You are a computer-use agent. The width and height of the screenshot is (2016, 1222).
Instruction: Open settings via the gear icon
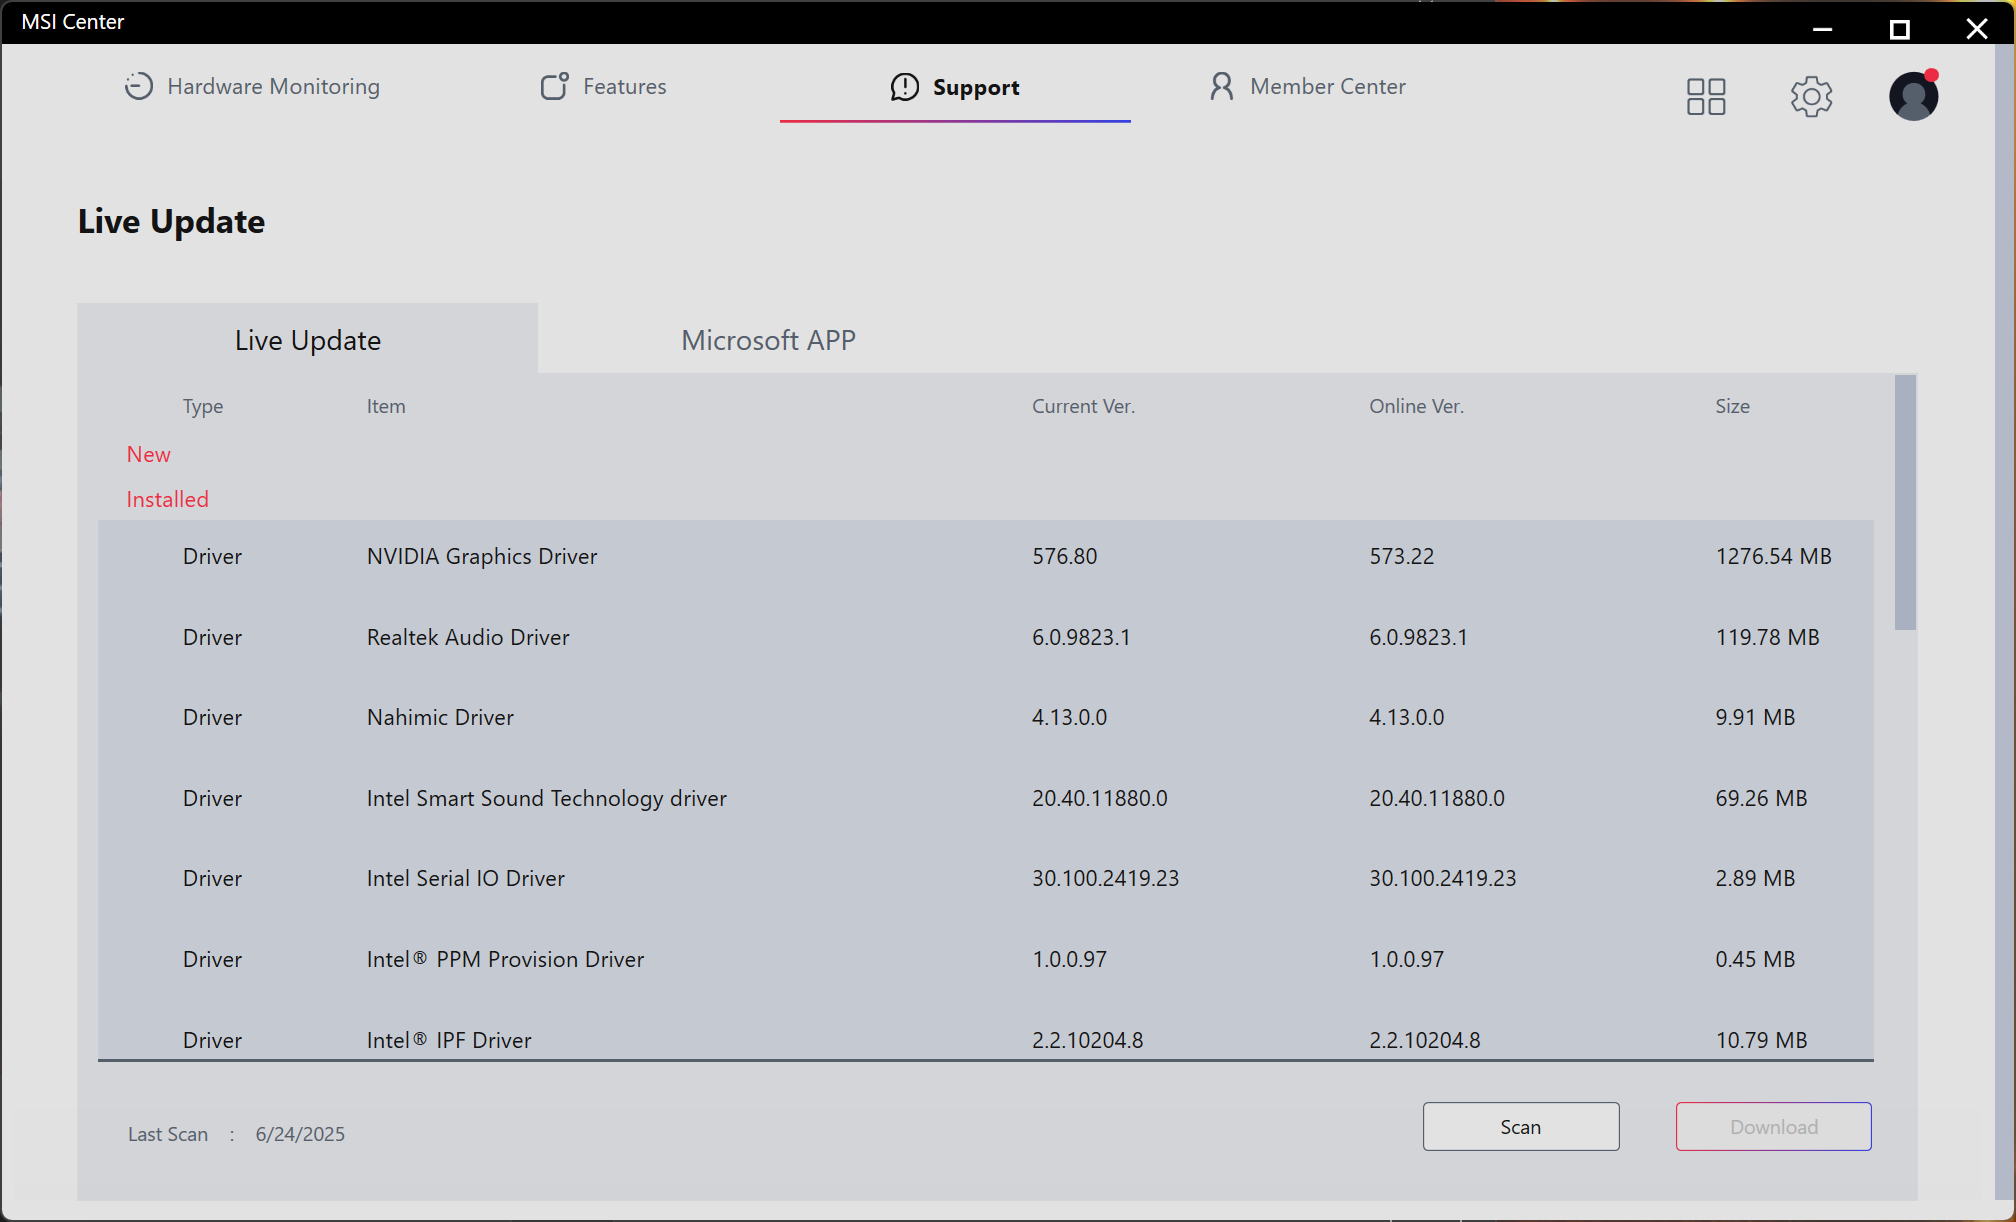[x=1811, y=97]
